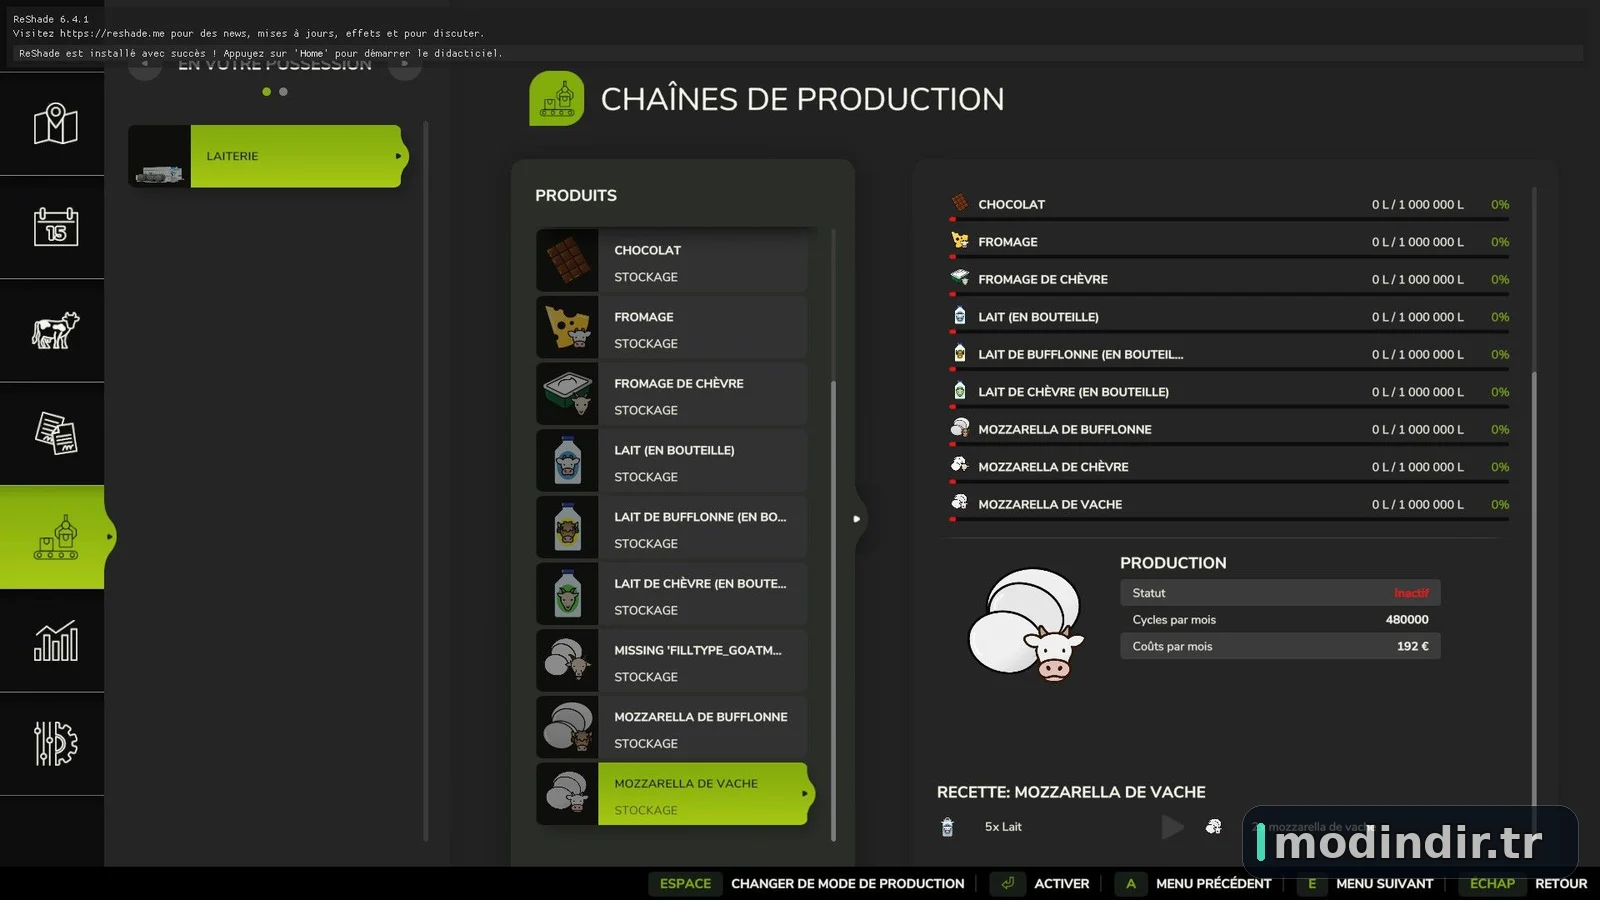Screen dimensions: 1600x900
Task: Select the production chains factory sidebar icon
Action: pyautogui.click(x=55, y=537)
